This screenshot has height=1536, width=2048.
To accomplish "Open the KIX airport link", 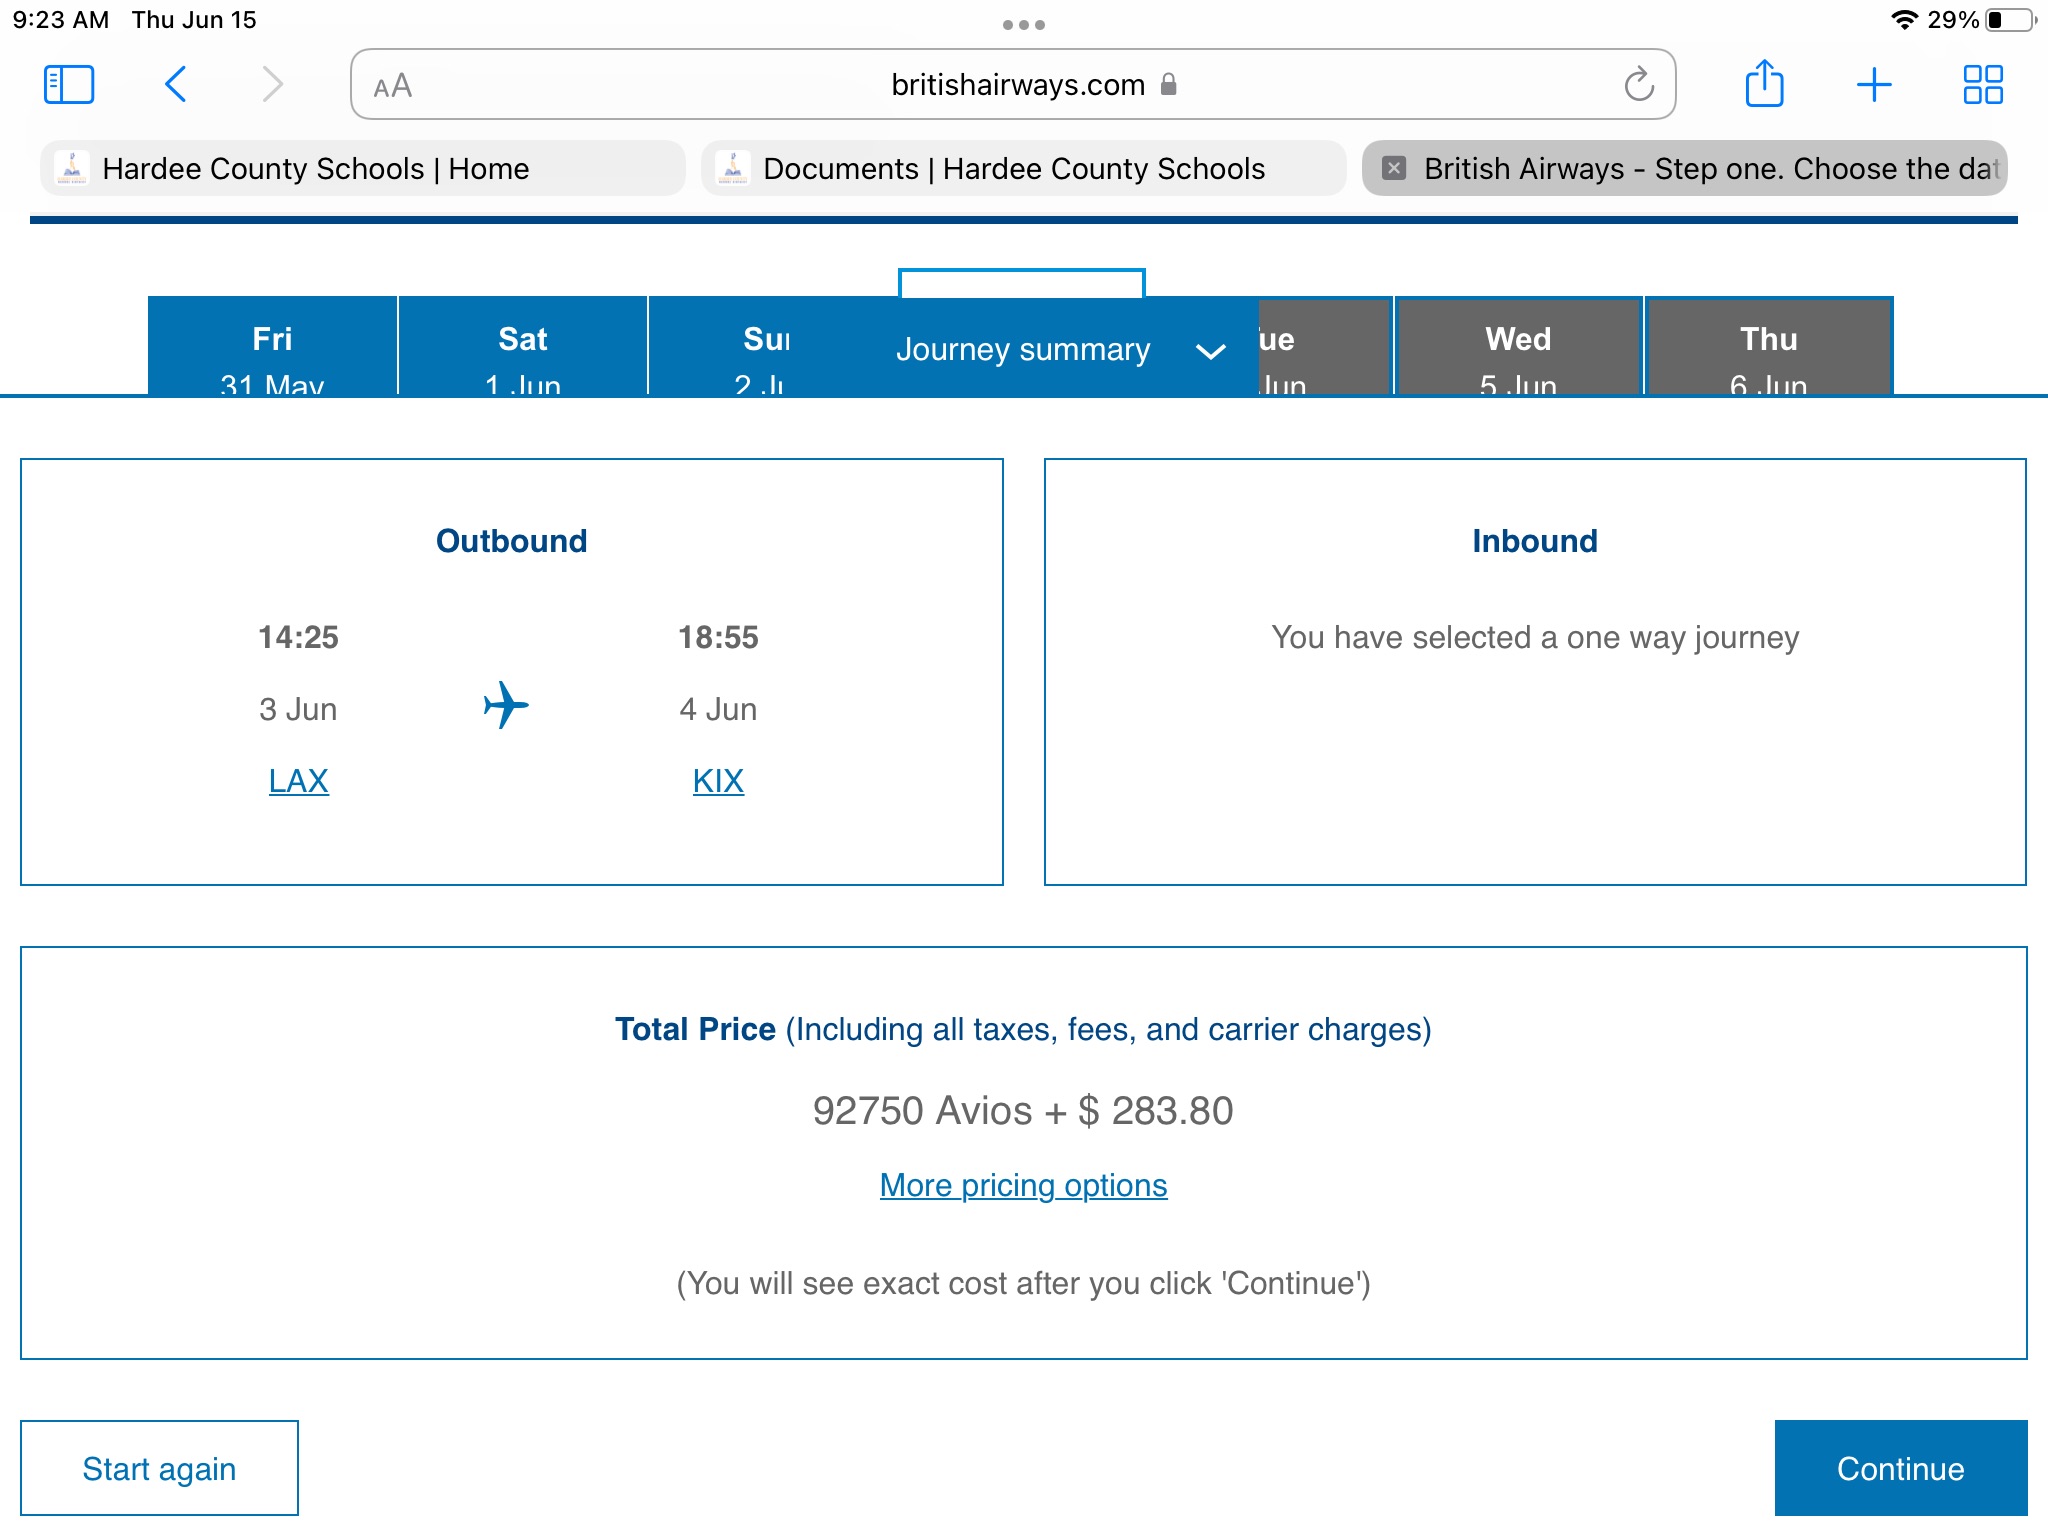I will point(718,780).
